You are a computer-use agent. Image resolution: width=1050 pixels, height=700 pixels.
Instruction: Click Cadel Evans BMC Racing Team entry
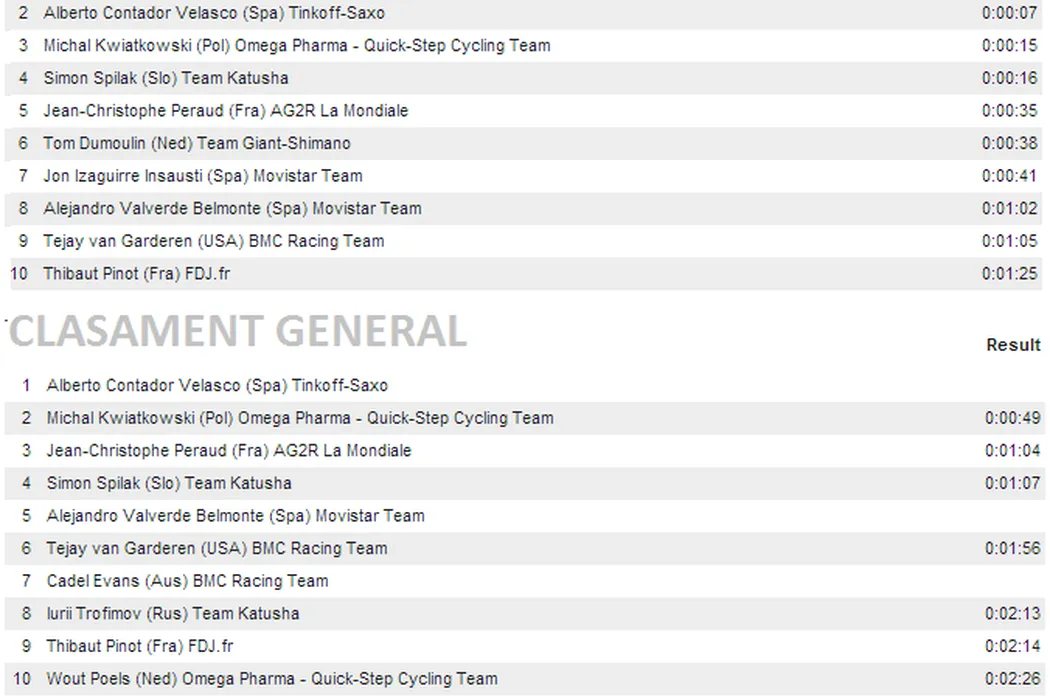point(187,581)
